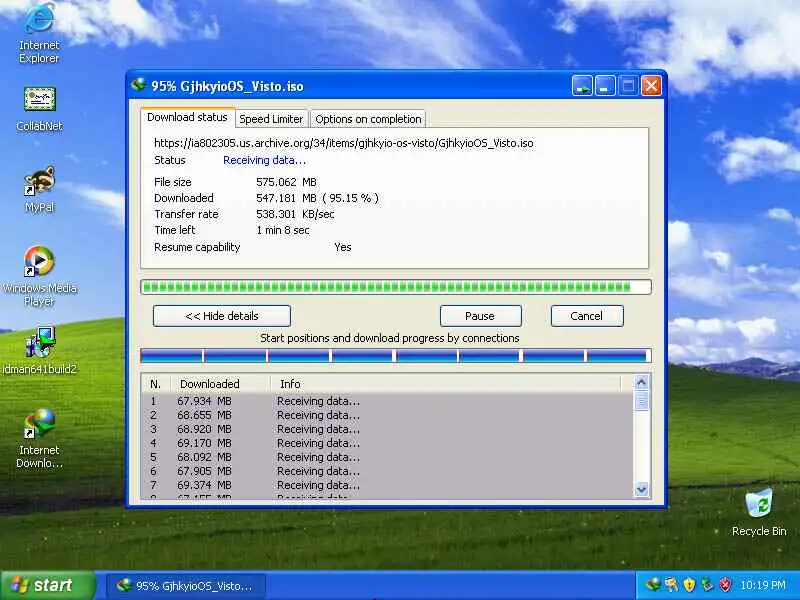This screenshot has width=800, height=600.
Task: Select connection row with 67.905 MB
Action: point(387,471)
